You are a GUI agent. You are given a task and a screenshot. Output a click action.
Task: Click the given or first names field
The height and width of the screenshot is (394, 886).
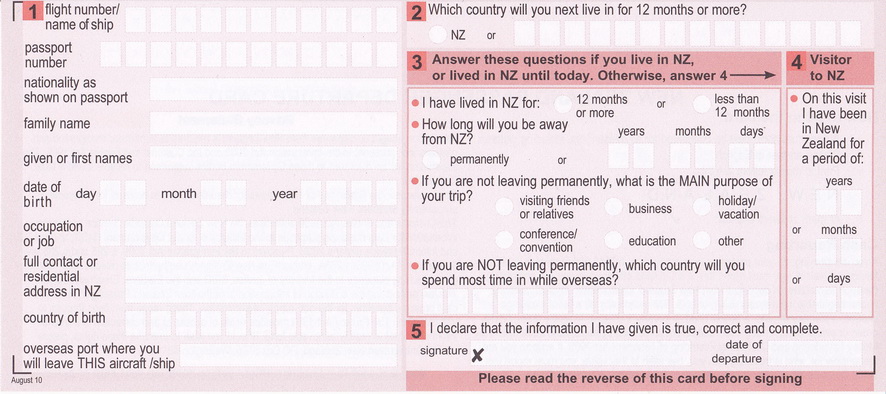pos(273,158)
